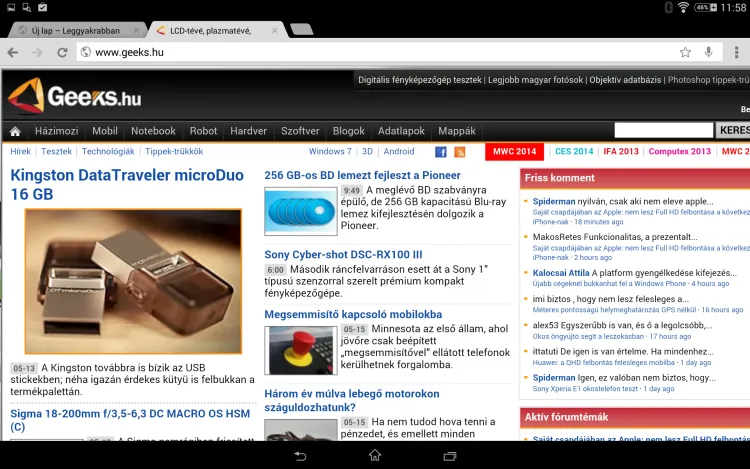Open 'Legjobb magyar fotósok' top link

(x=536, y=80)
